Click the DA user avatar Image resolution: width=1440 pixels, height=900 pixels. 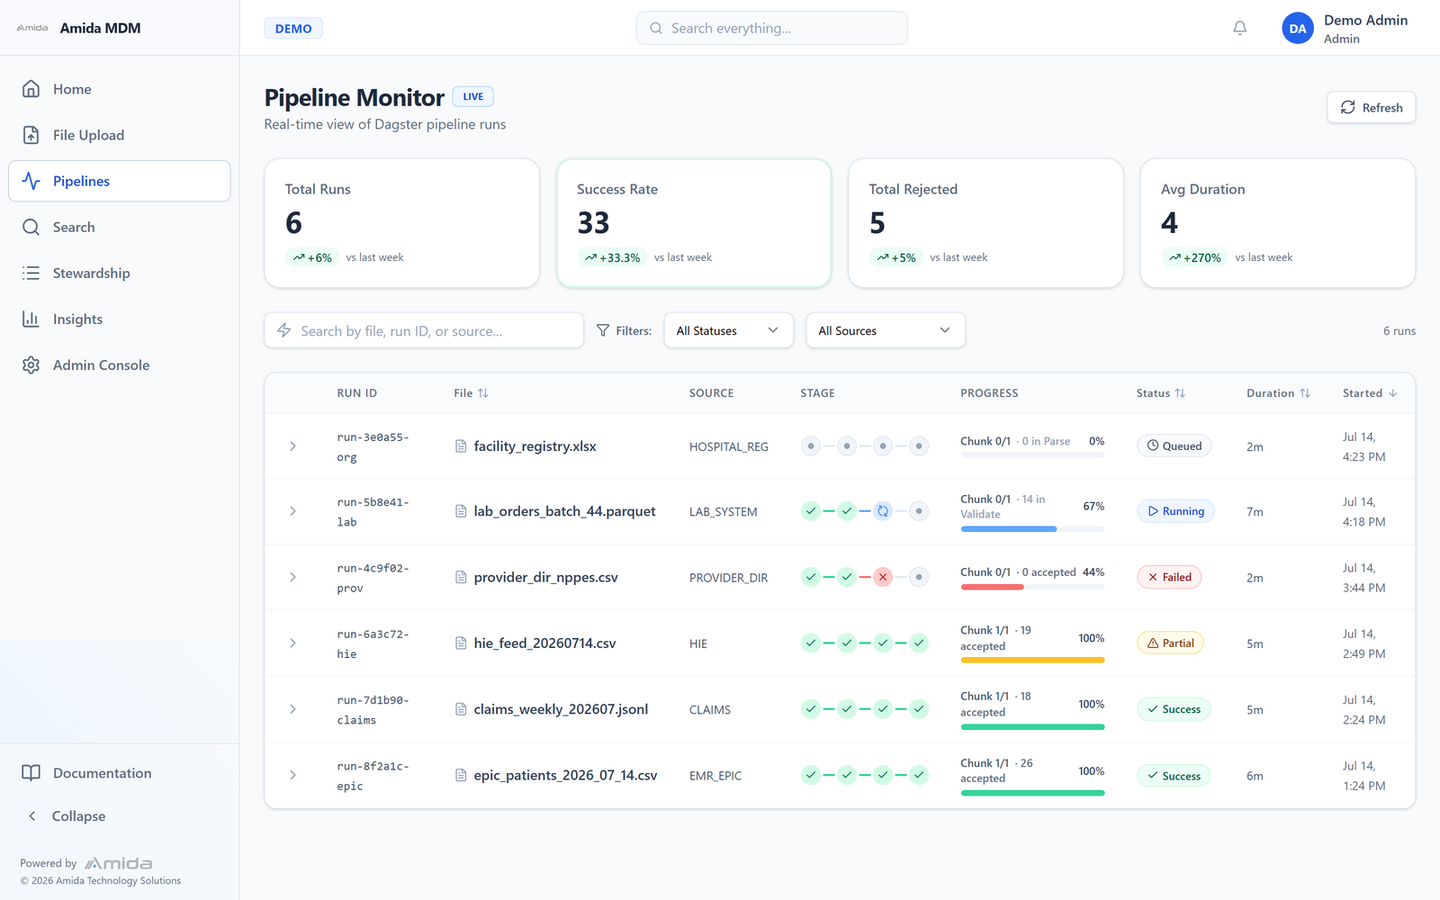click(1297, 28)
